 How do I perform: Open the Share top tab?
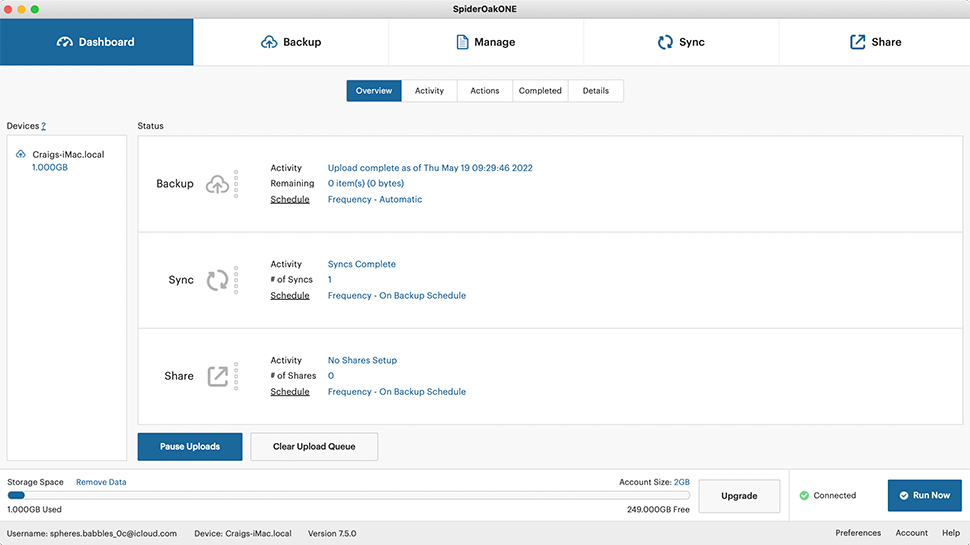[x=875, y=42]
